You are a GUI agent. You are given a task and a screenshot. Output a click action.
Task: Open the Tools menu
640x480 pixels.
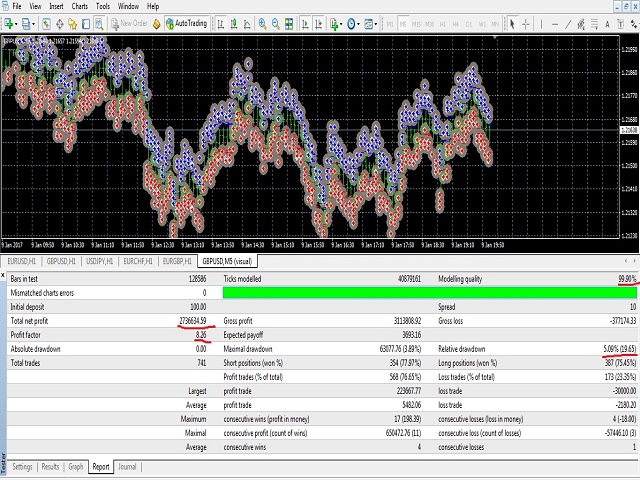103,6
